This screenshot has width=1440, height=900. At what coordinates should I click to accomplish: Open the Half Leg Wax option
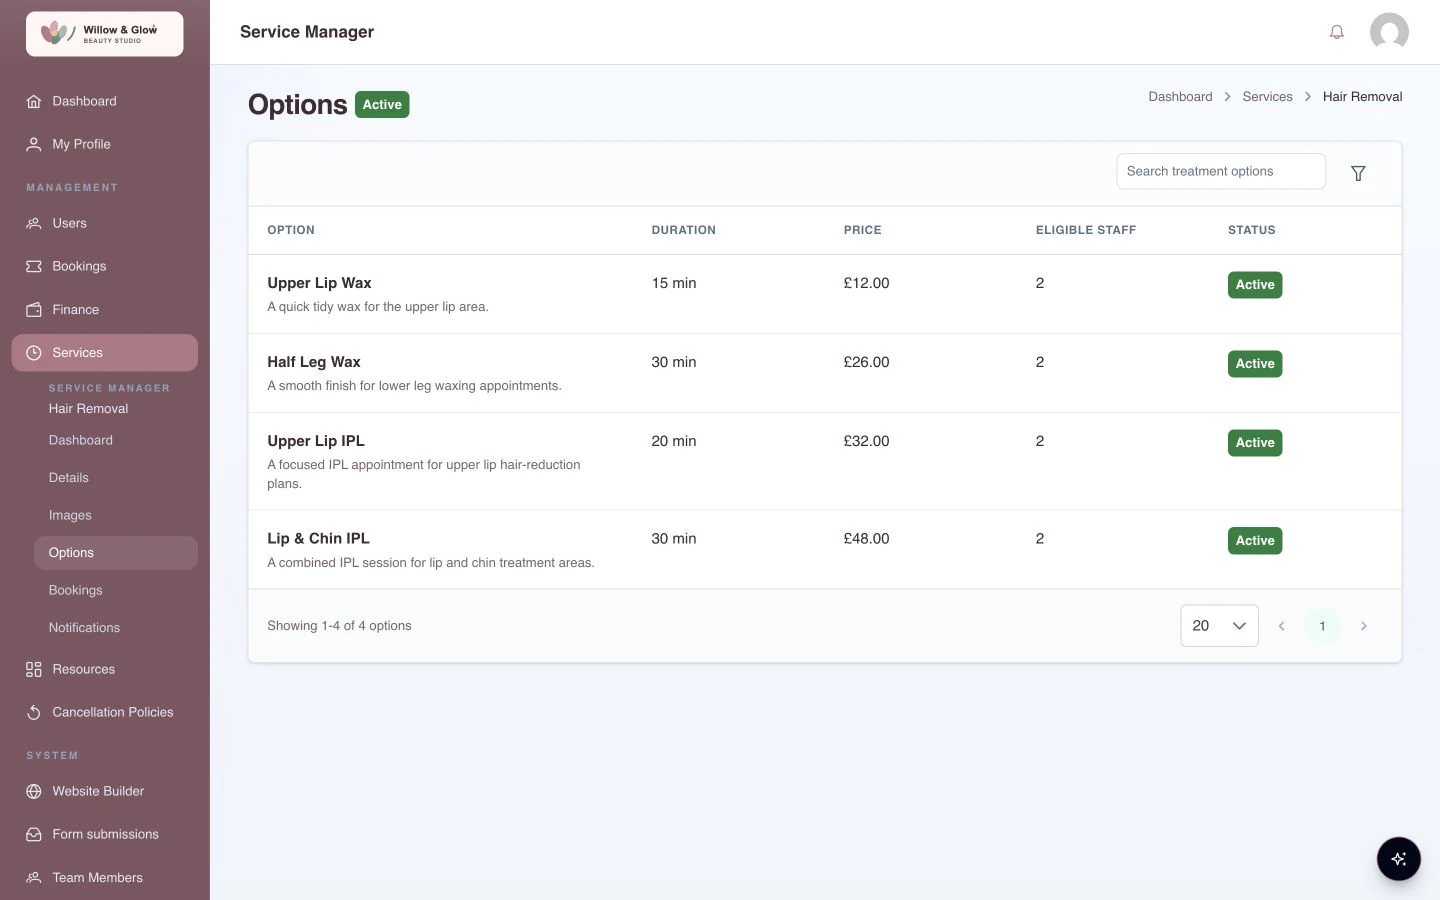[x=314, y=362]
